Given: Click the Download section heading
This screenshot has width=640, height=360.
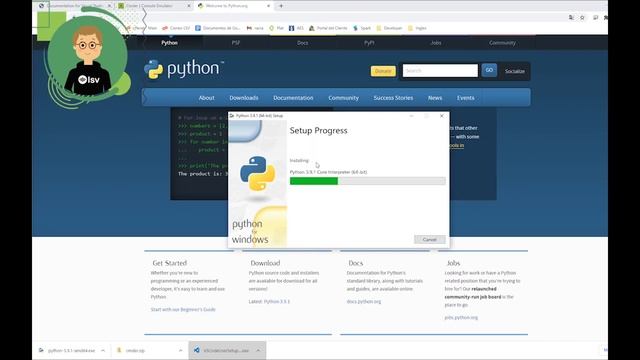Looking at the screenshot, I should coord(265,263).
